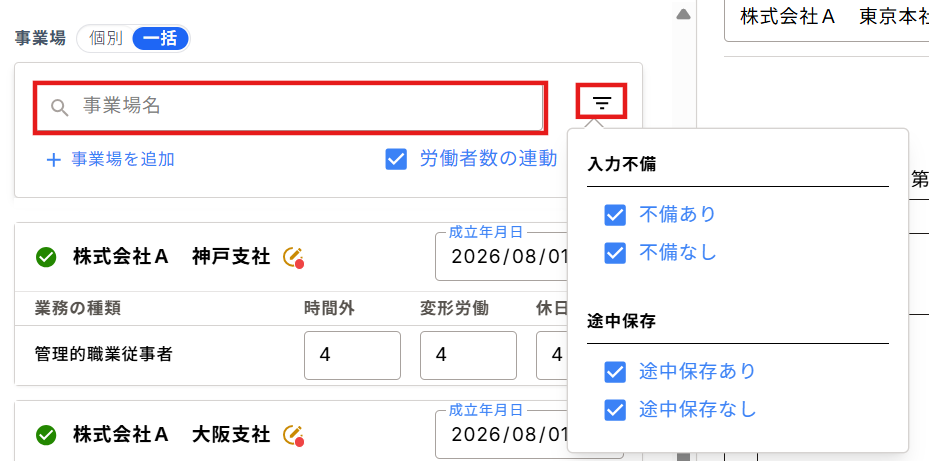This screenshot has height=461, width=929.
Task: Click the plus icon for 事業場を追加
Action: [x=53, y=160]
